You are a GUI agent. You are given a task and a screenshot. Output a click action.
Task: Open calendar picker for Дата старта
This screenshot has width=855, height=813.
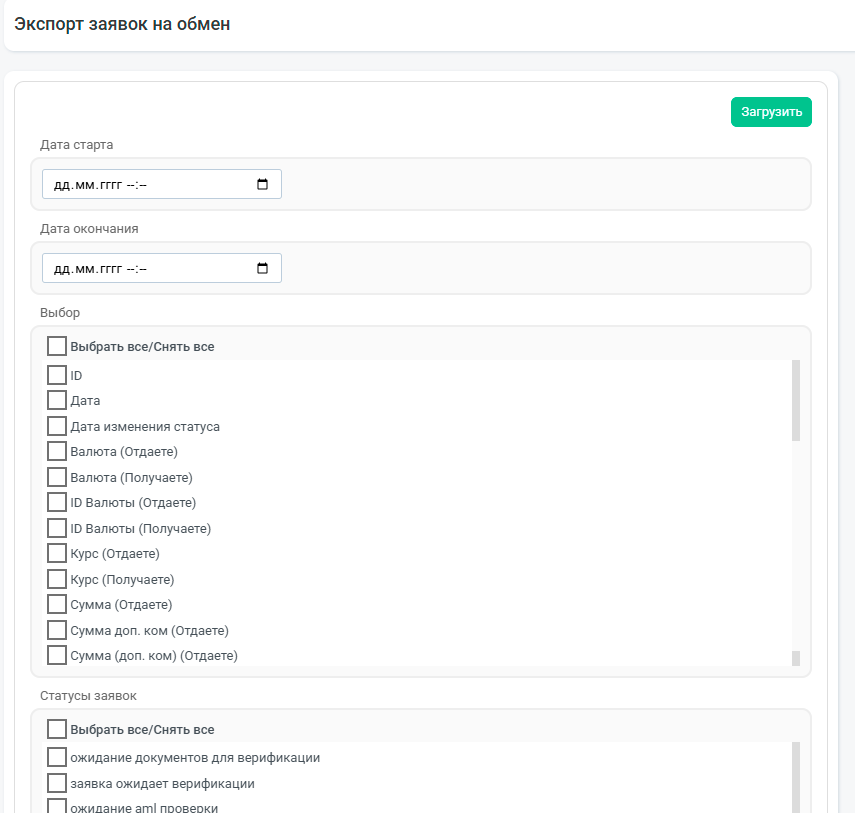pos(262,184)
